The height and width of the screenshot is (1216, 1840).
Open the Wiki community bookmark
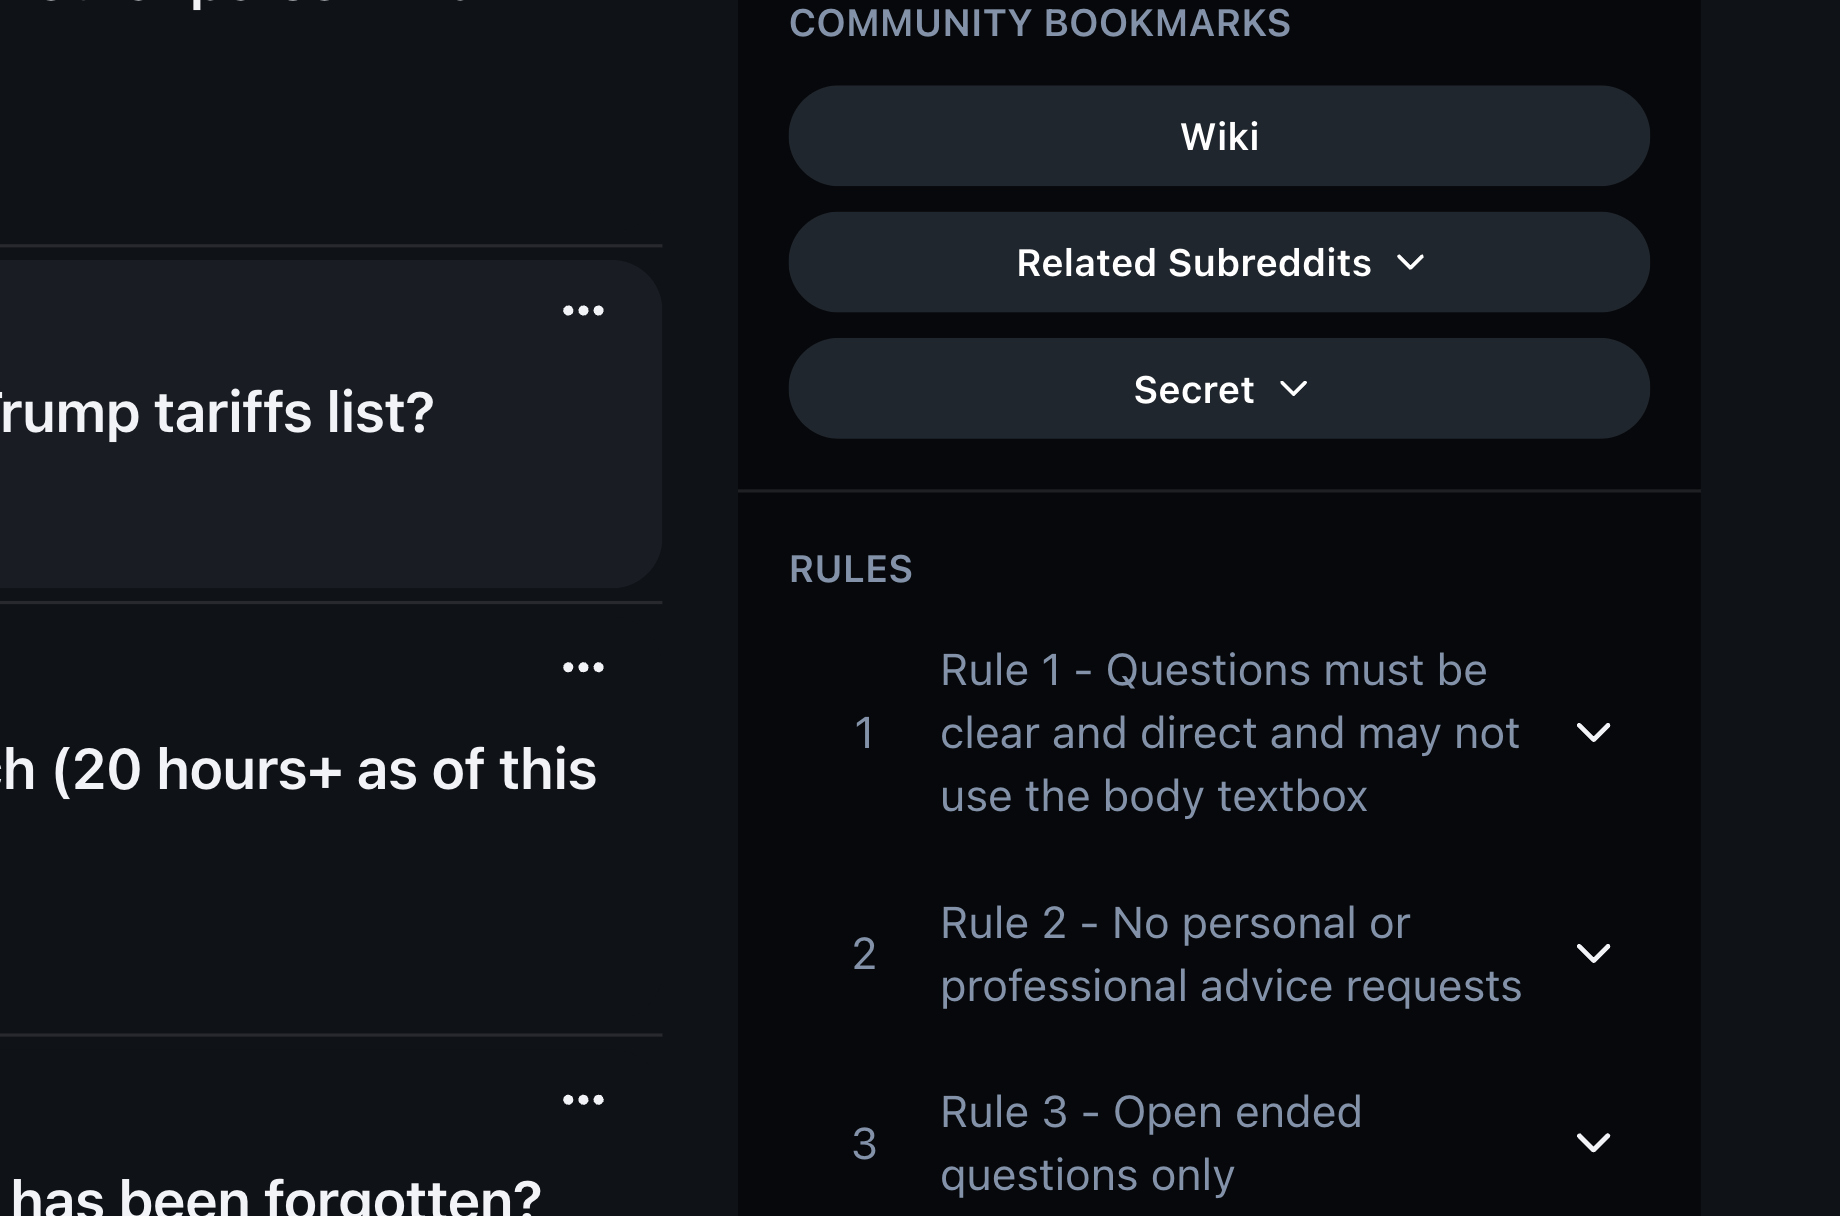click(x=1219, y=136)
